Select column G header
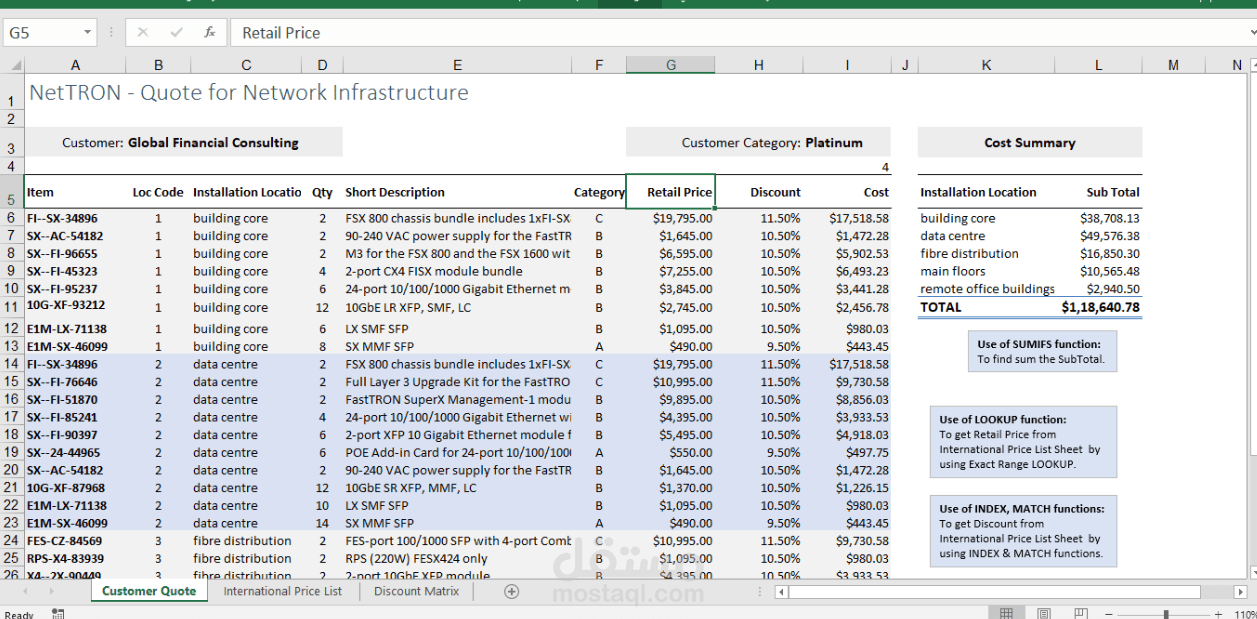This screenshot has height=619, width=1257. (671, 66)
